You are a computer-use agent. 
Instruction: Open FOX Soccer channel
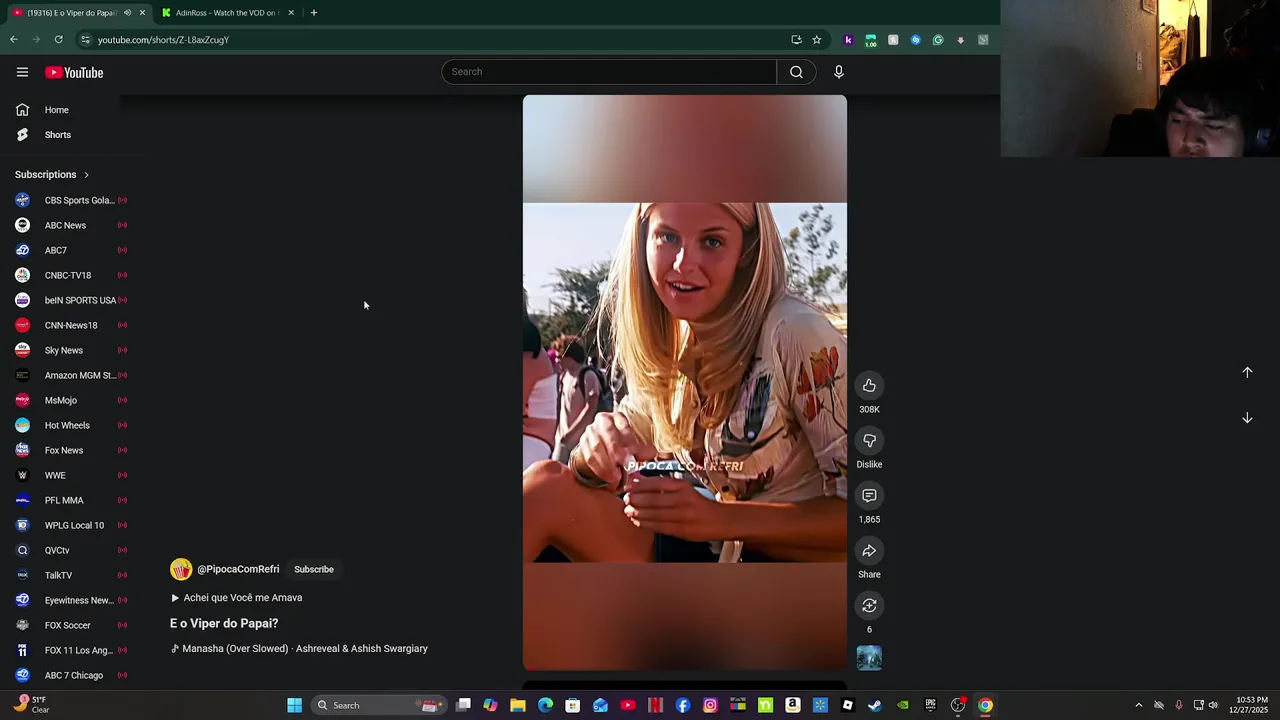pos(70,625)
